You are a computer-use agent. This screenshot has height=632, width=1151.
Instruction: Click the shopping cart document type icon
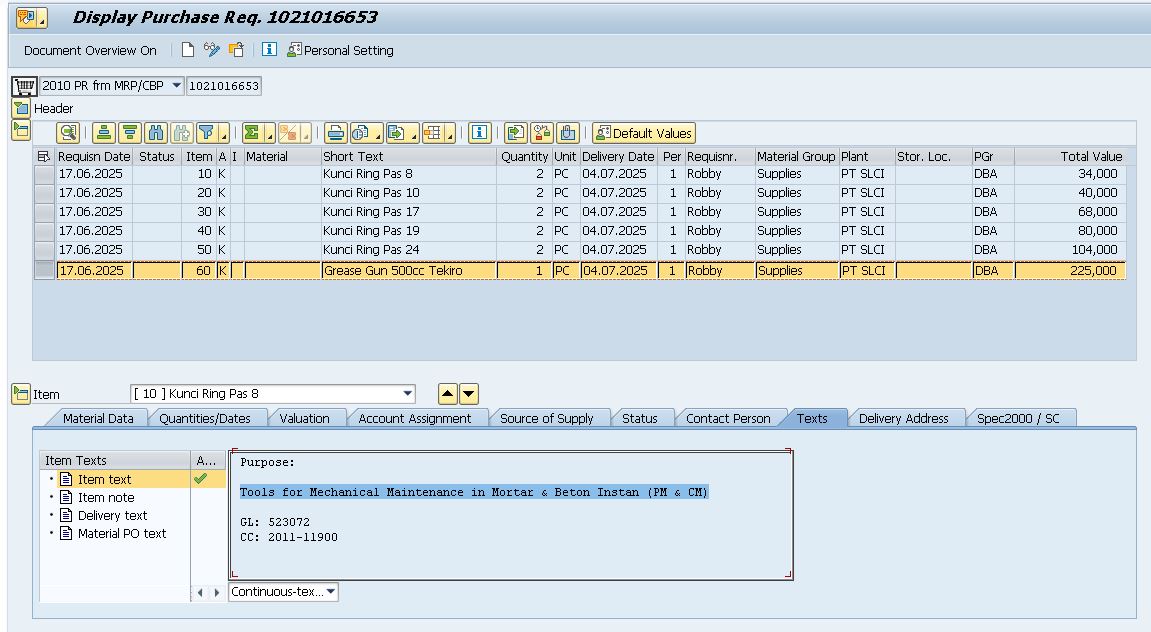(24, 86)
